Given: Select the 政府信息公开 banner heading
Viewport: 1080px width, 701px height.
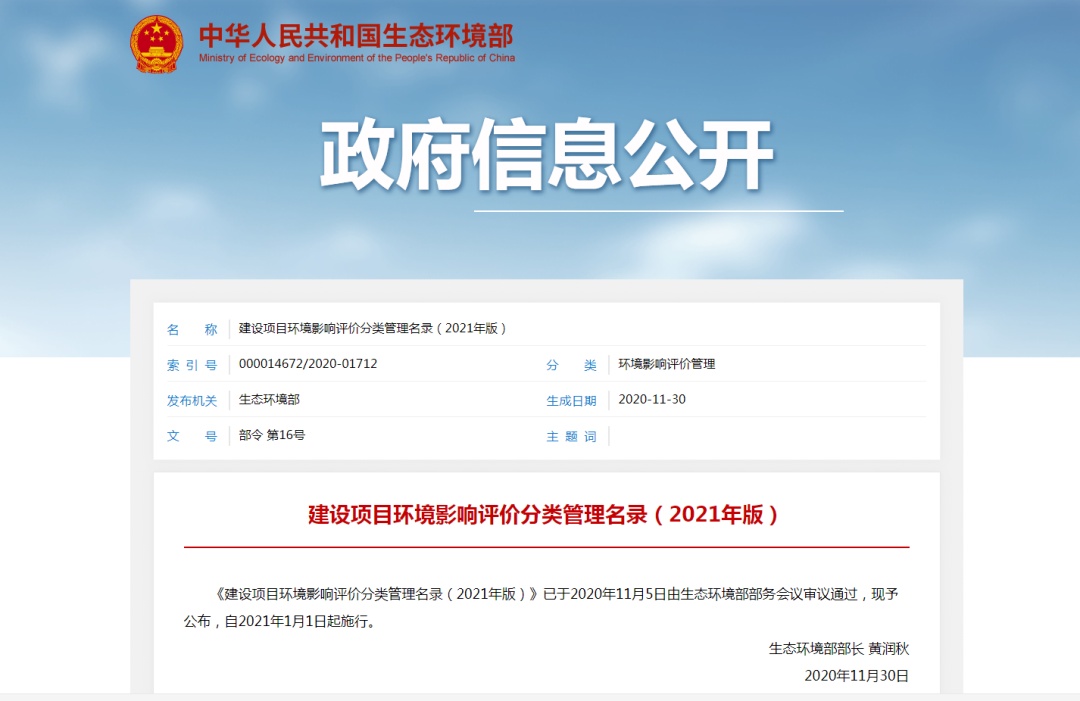Looking at the screenshot, I should coord(547,156).
